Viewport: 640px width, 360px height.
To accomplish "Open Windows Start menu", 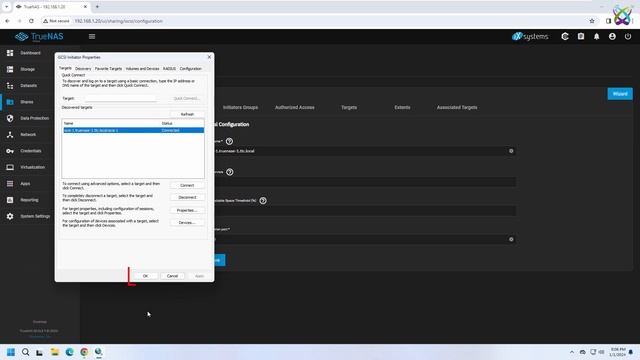I will tap(11, 352).
